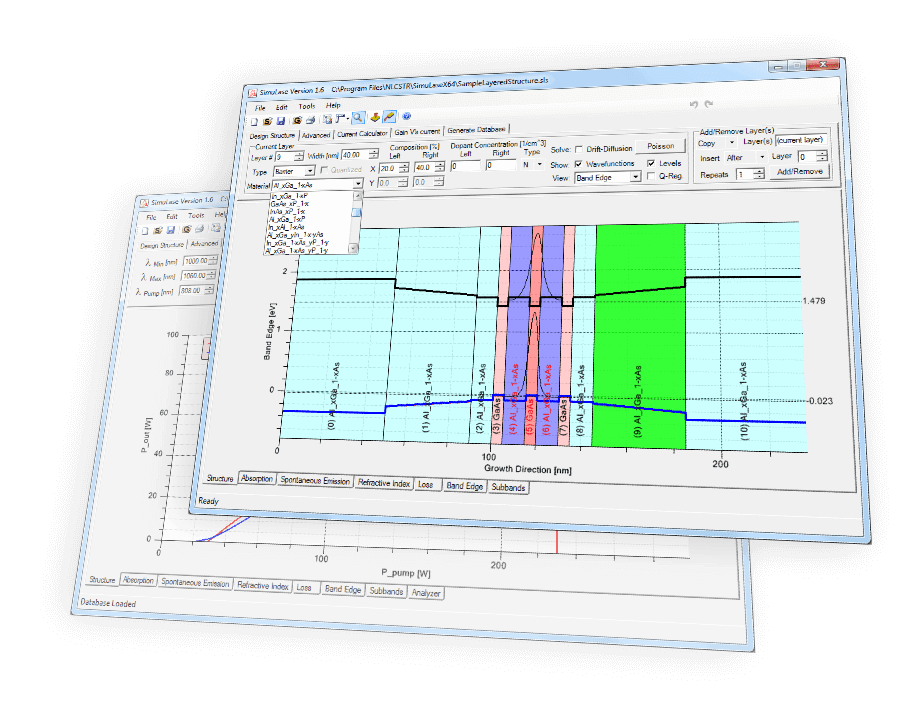This screenshot has width=922, height=716.
Task: Click the blue Help question-mark toolbar icon
Action: tap(406, 116)
